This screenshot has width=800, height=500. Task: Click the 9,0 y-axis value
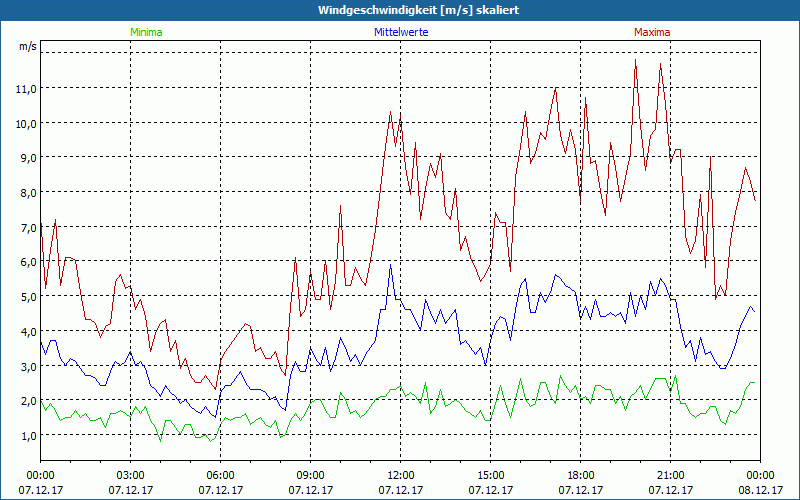pyautogui.click(x=29, y=158)
